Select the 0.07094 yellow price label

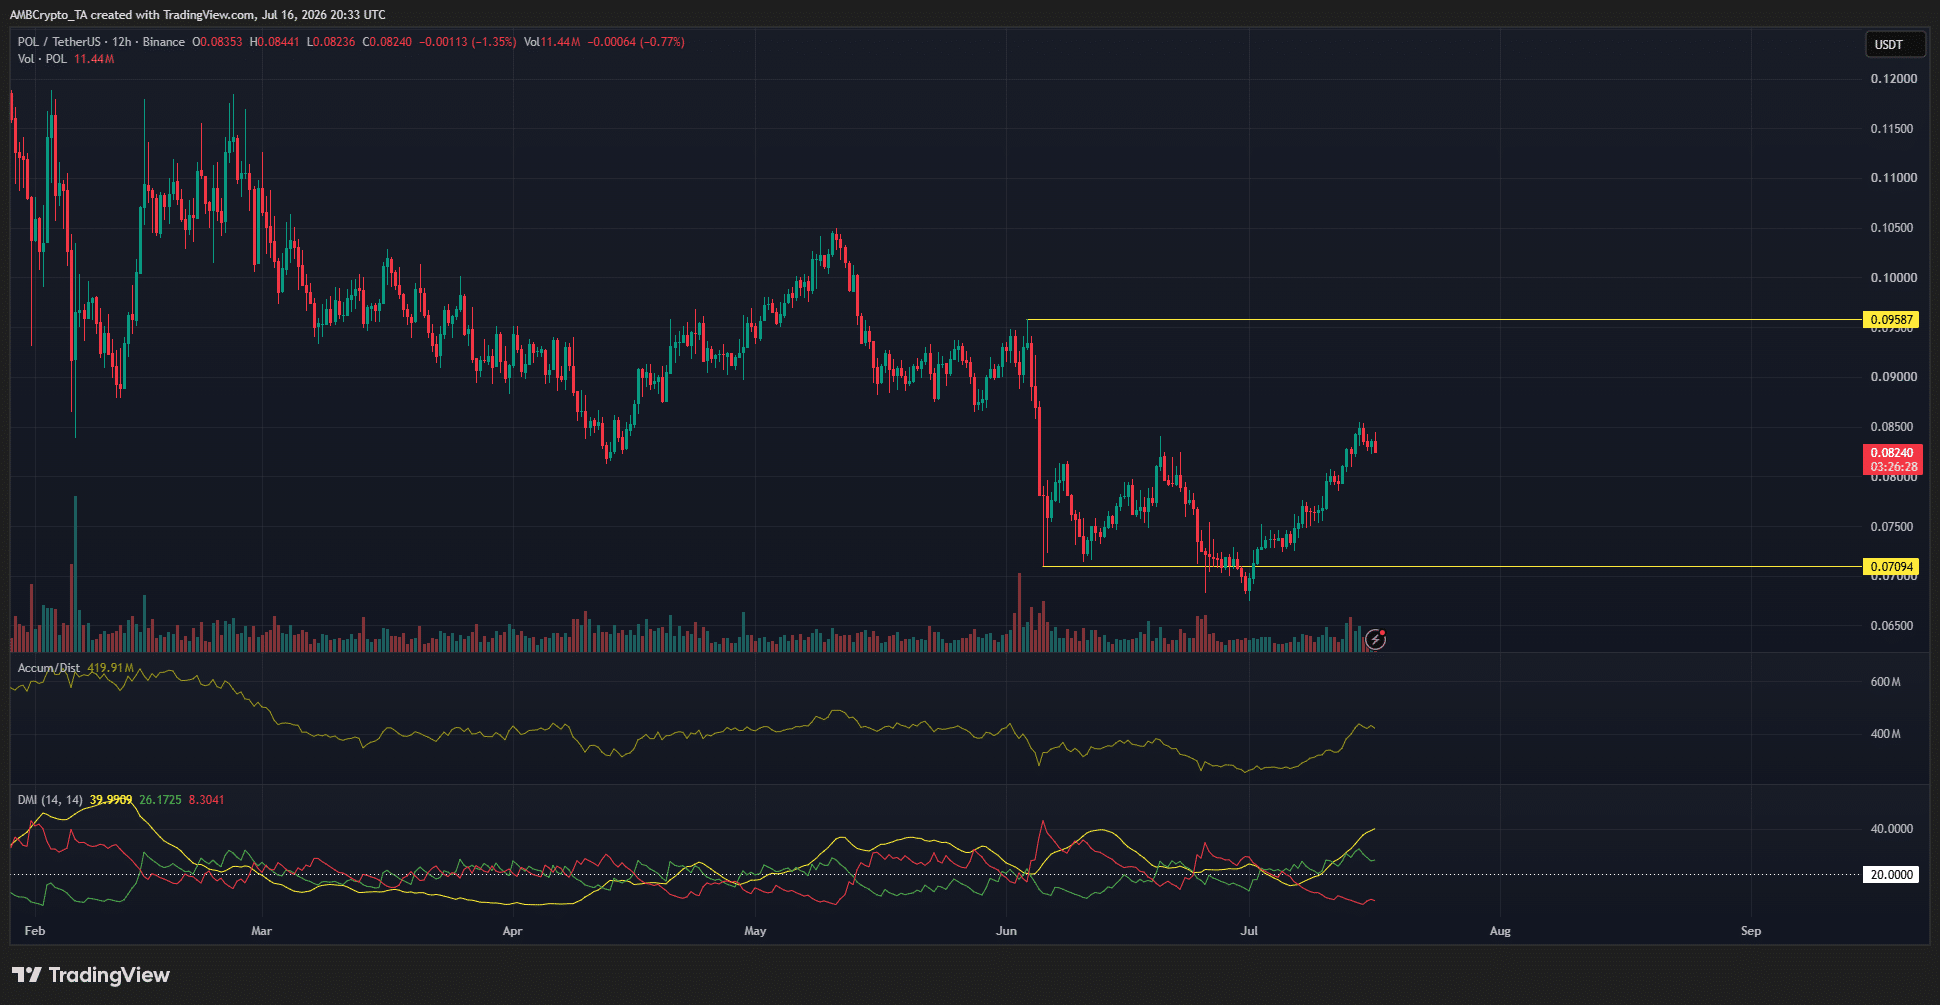point(1892,567)
